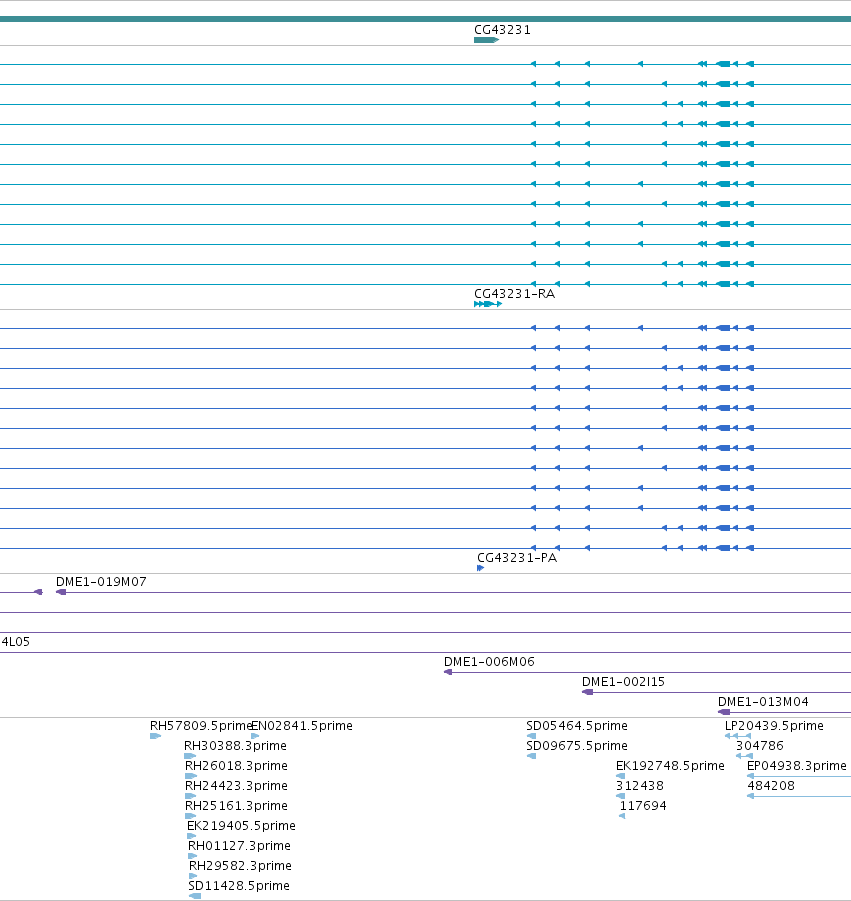Click the RH29582.3prime EST label
851x901 pixels.
[240, 867]
